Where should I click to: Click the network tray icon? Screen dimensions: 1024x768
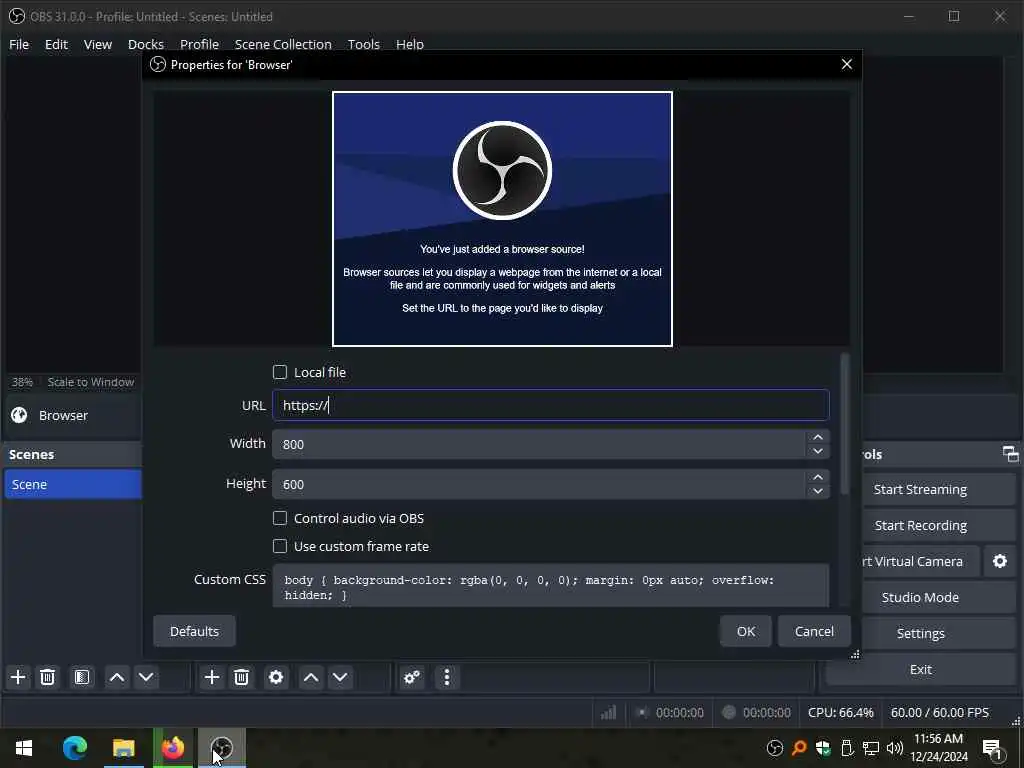point(871,748)
